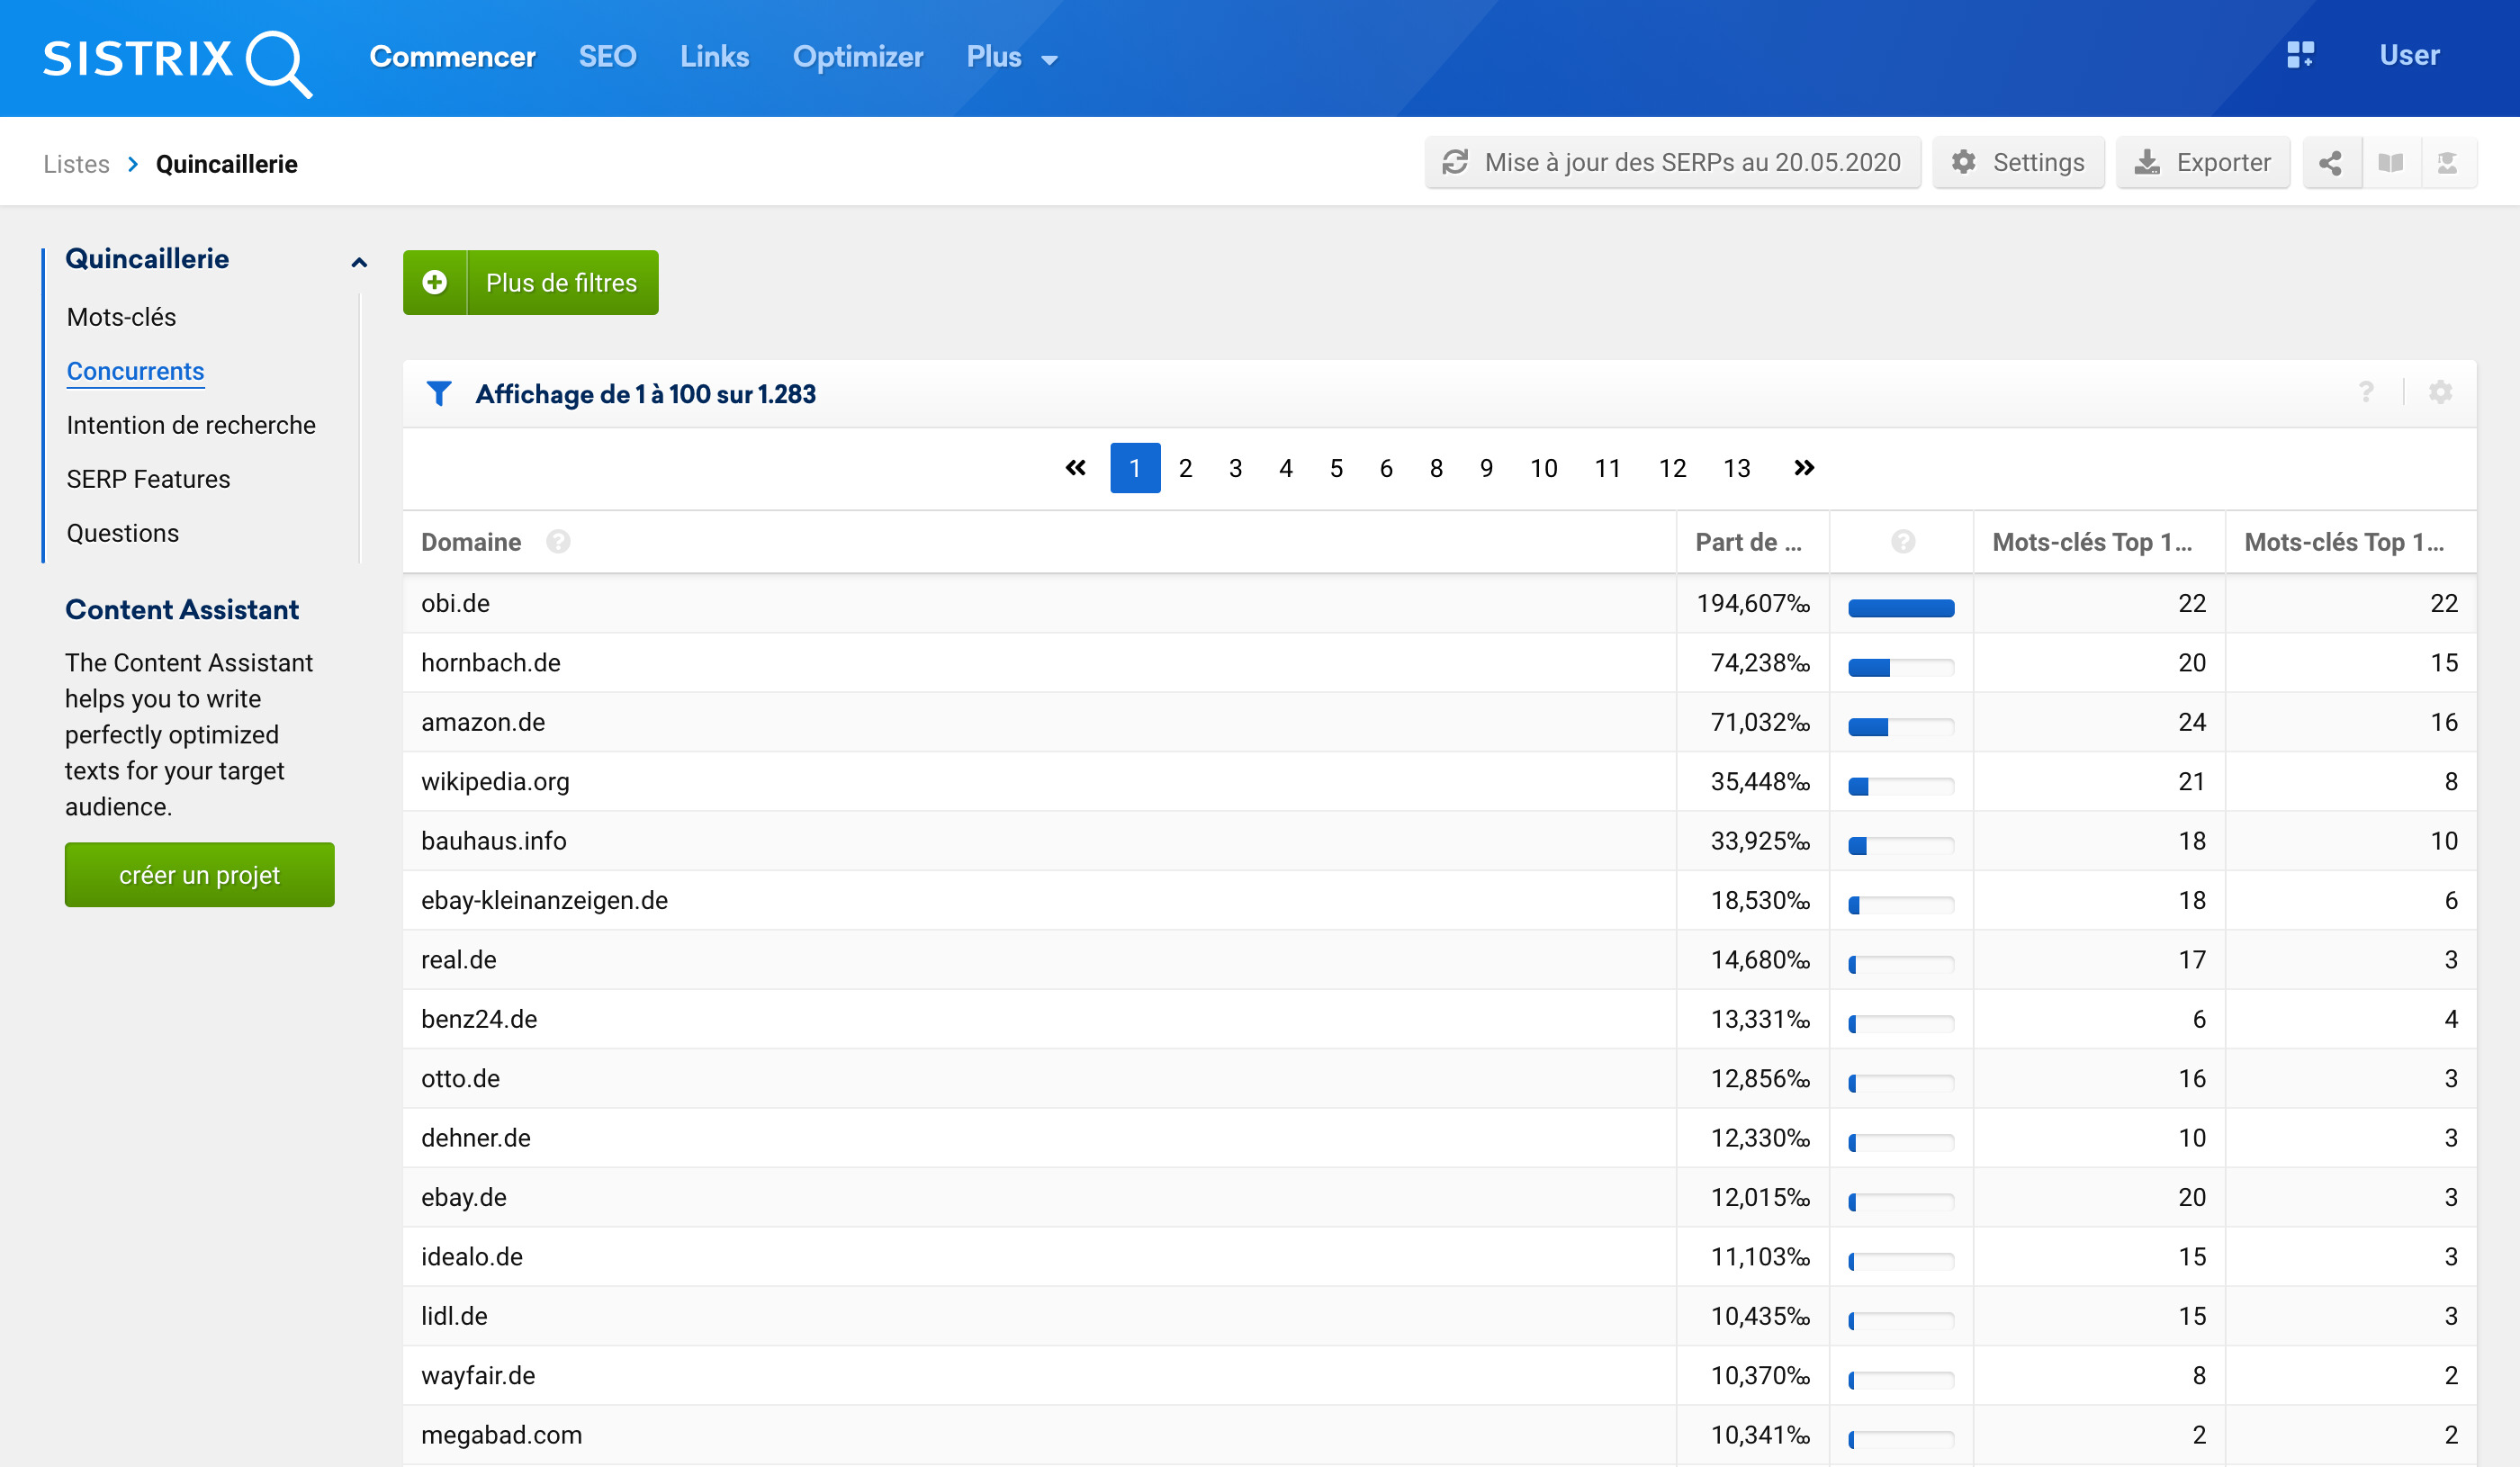Click the ebay-kleinanzeigen.de domain
Viewport: 2520px width, 1467px height.
544,900
